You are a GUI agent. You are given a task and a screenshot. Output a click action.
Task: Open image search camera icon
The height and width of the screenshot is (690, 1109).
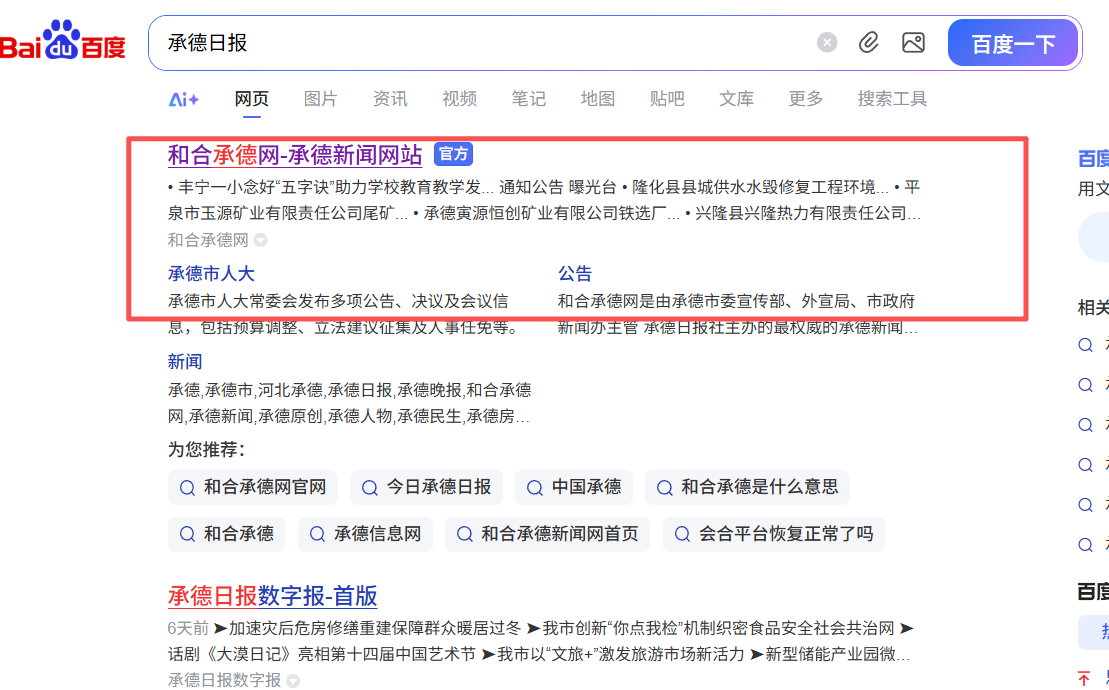(x=913, y=43)
